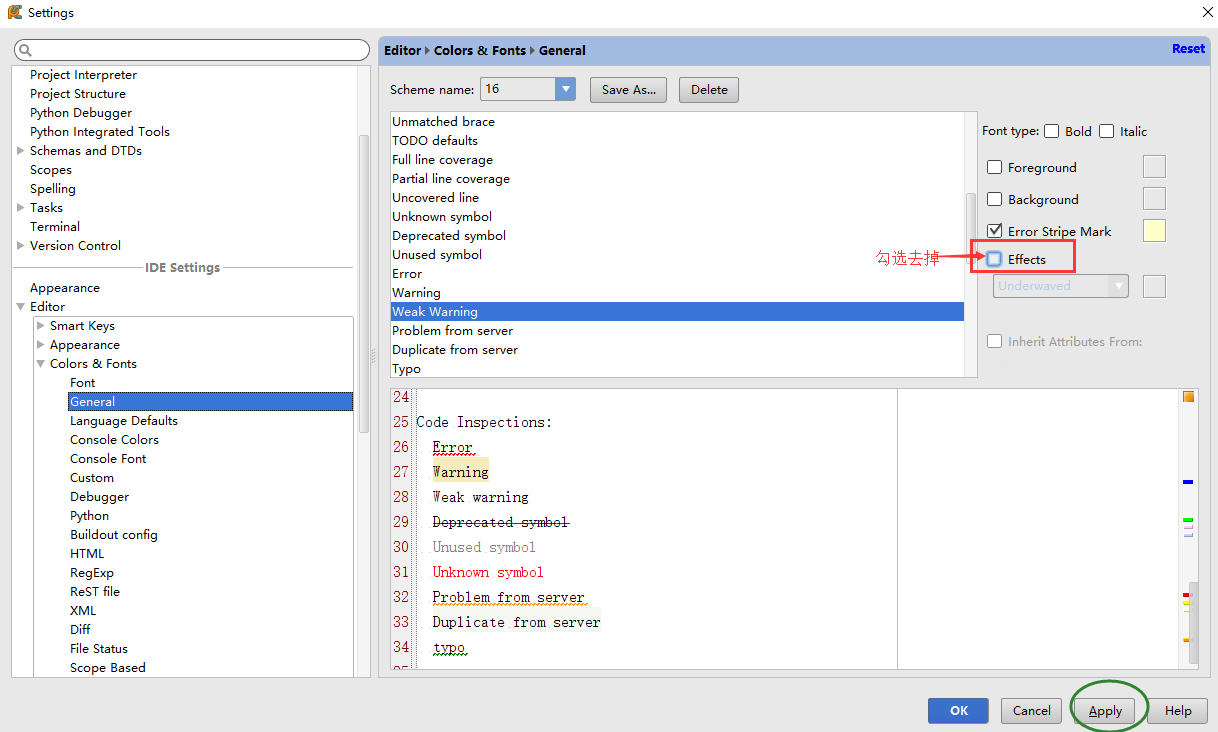The width and height of the screenshot is (1218, 732).
Task: Click the blue error stripe marker
Action: [1188, 482]
